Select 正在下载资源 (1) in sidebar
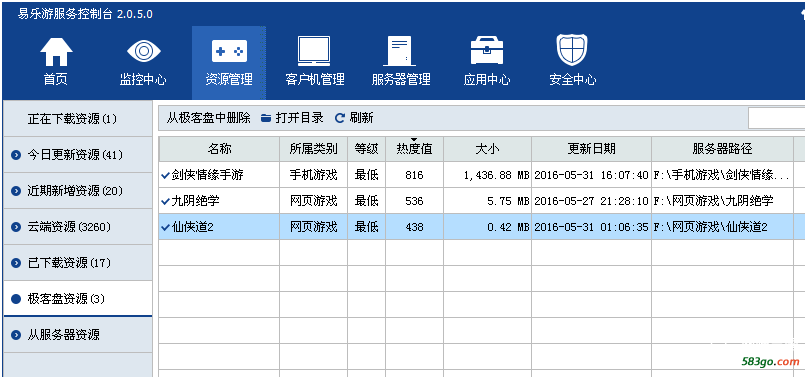This screenshot has width=805, height=377. point(78,119)
